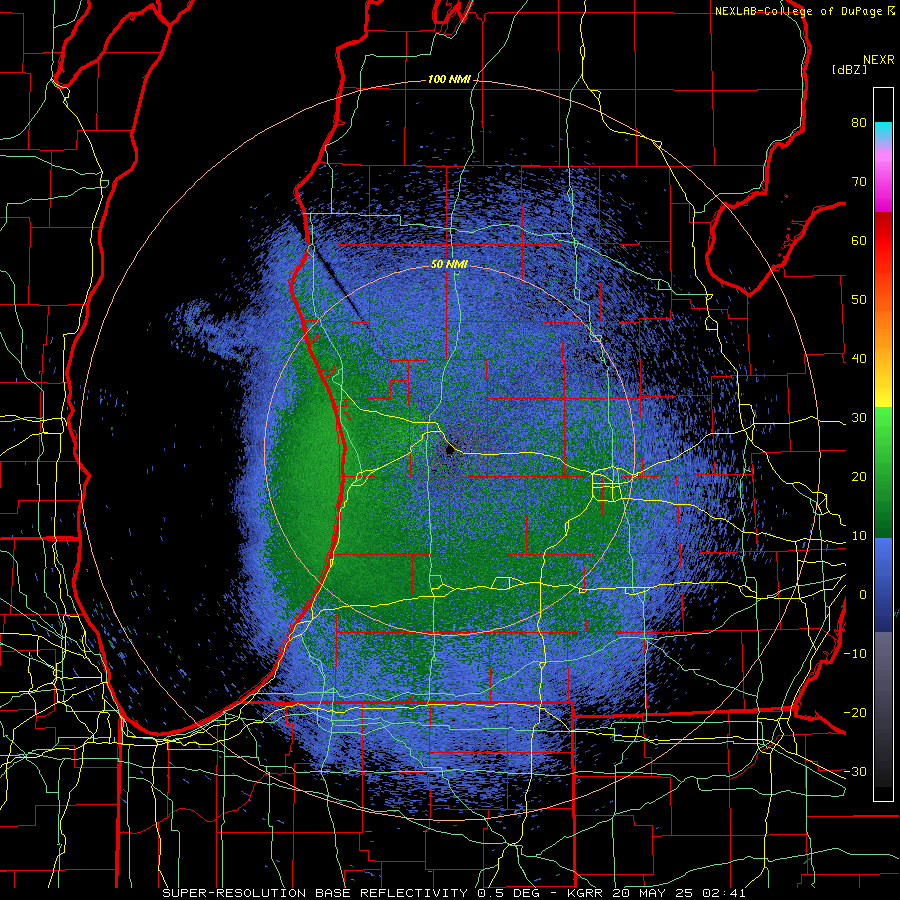
Task: Click the 50 dBZ scale value
Action: point(859,300)
